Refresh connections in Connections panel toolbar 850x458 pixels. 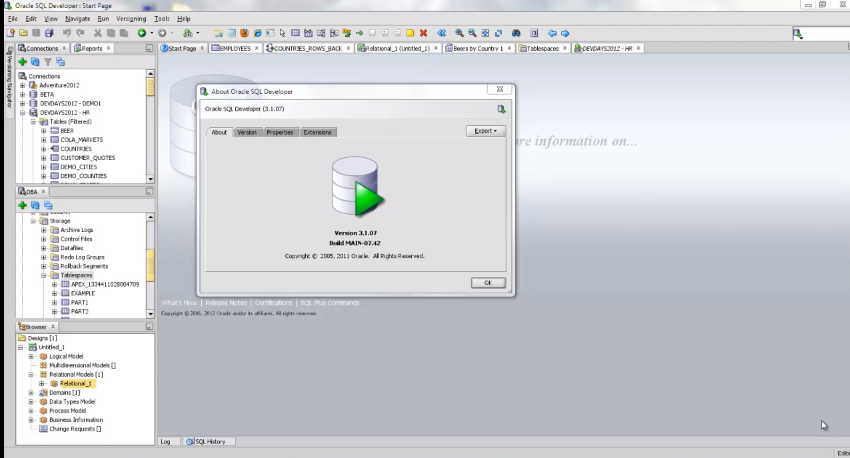point(35,62)
